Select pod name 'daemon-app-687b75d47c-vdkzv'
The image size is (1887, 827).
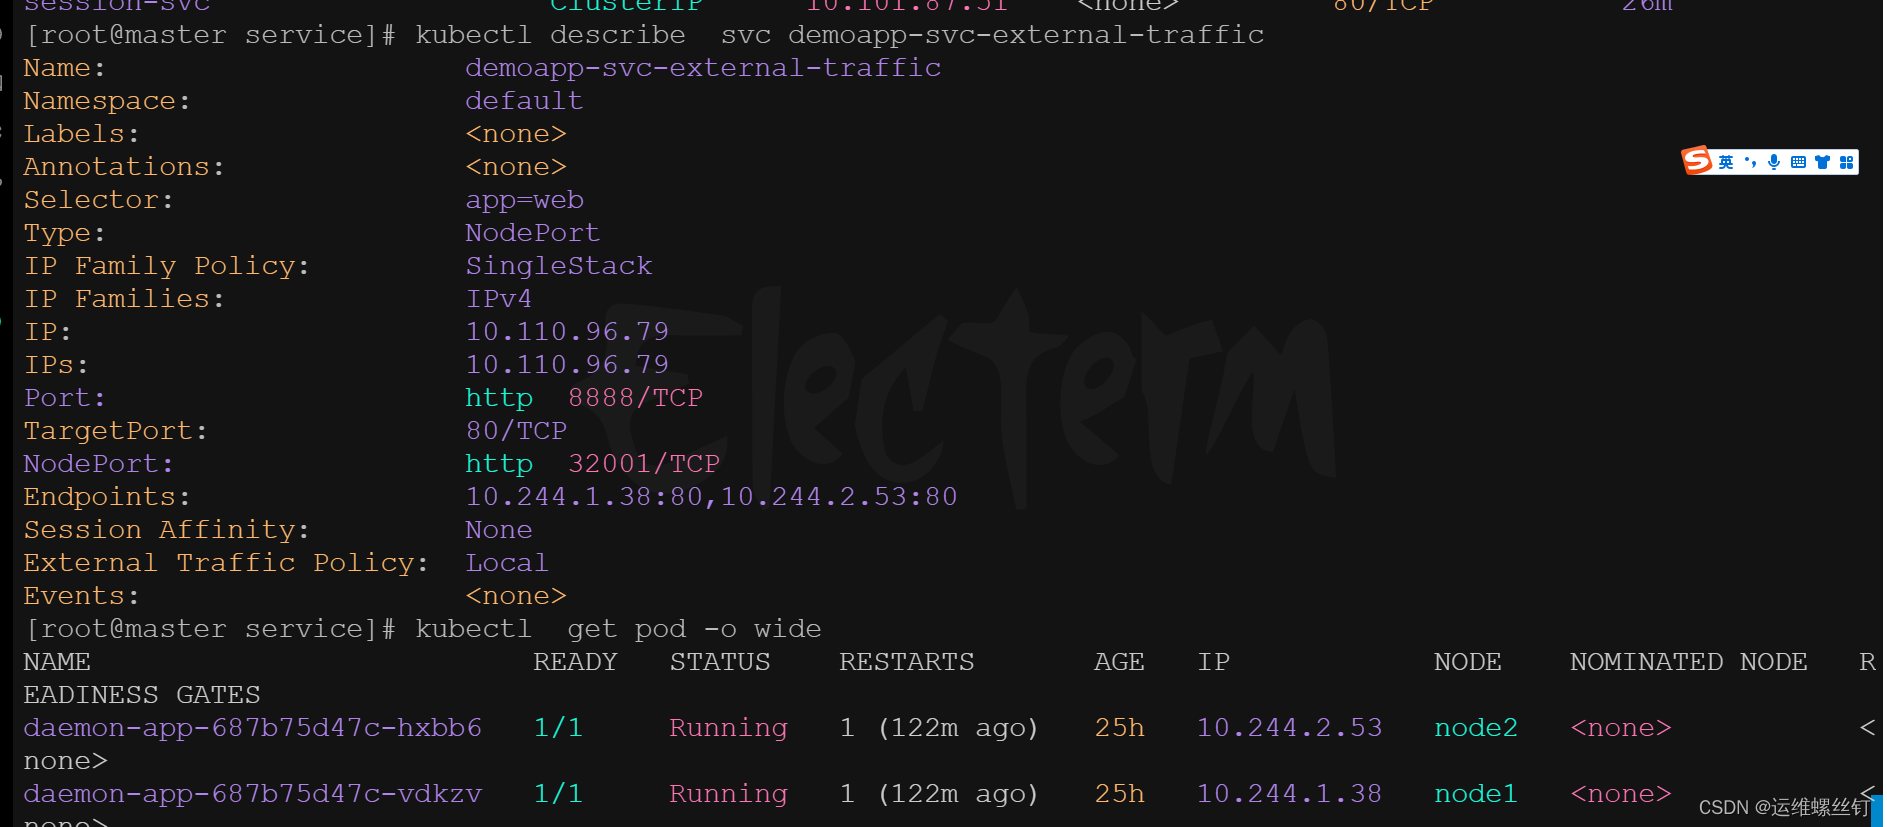252,794
